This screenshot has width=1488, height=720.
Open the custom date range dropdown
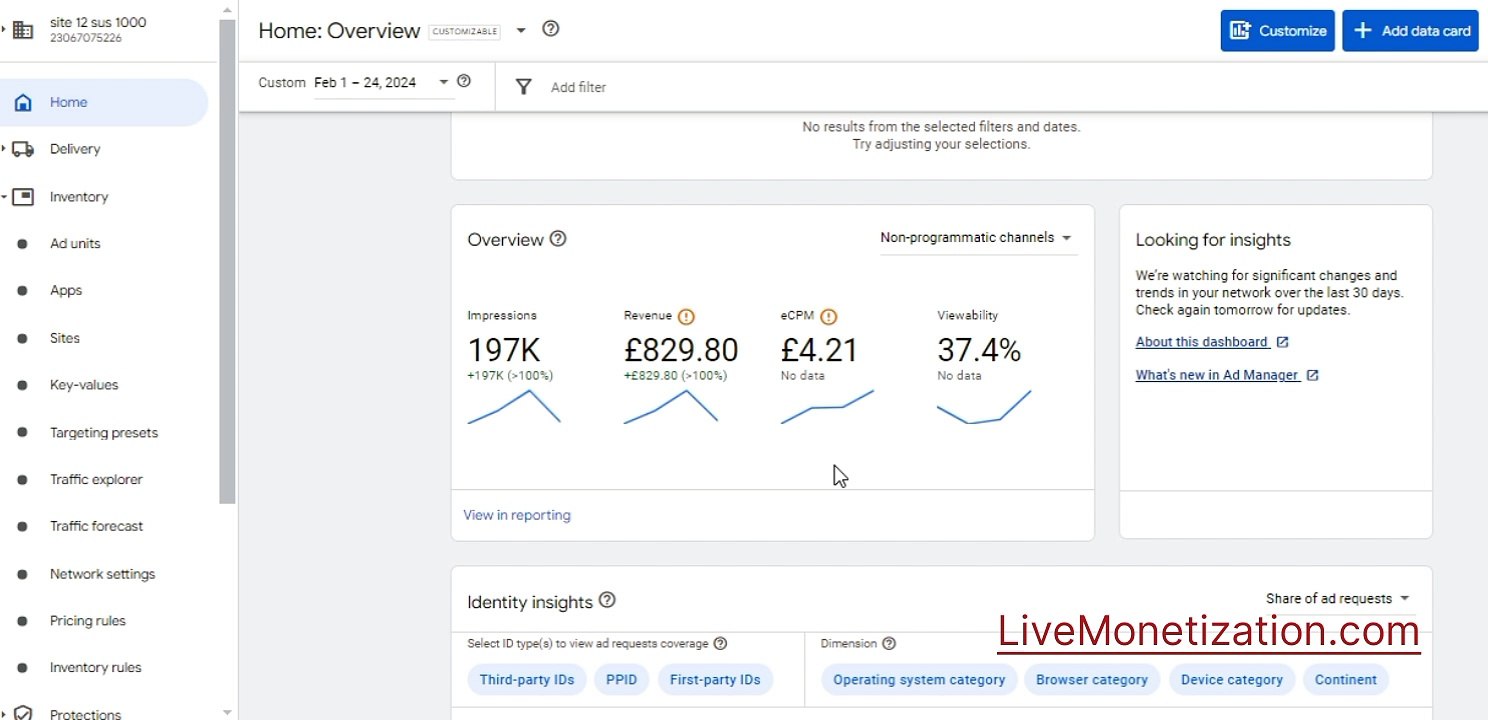(384, 83)
